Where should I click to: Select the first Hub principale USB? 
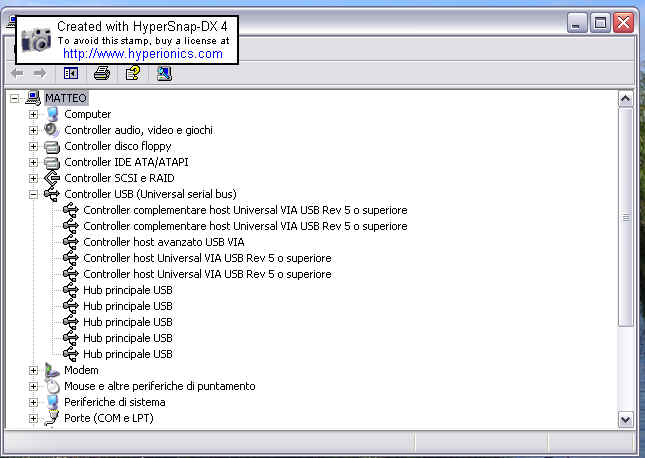pyautogui.click(x=128, y=290)
